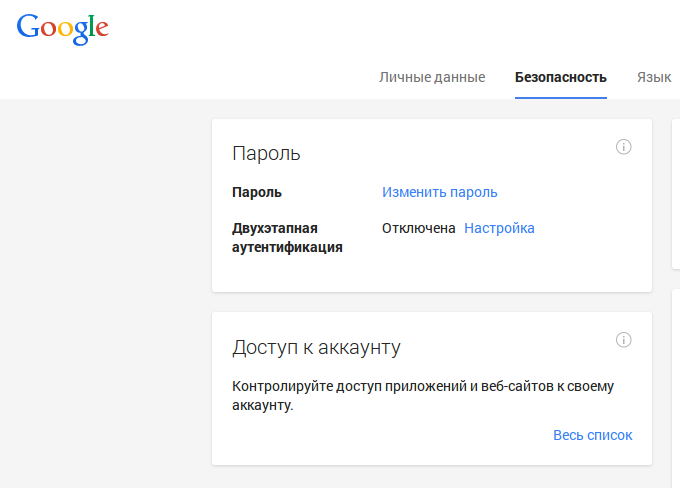The height and width of the screenshot is (488, 680).
Task: Click the empty gray area left of Пароль card
Action: click(106, 206)
